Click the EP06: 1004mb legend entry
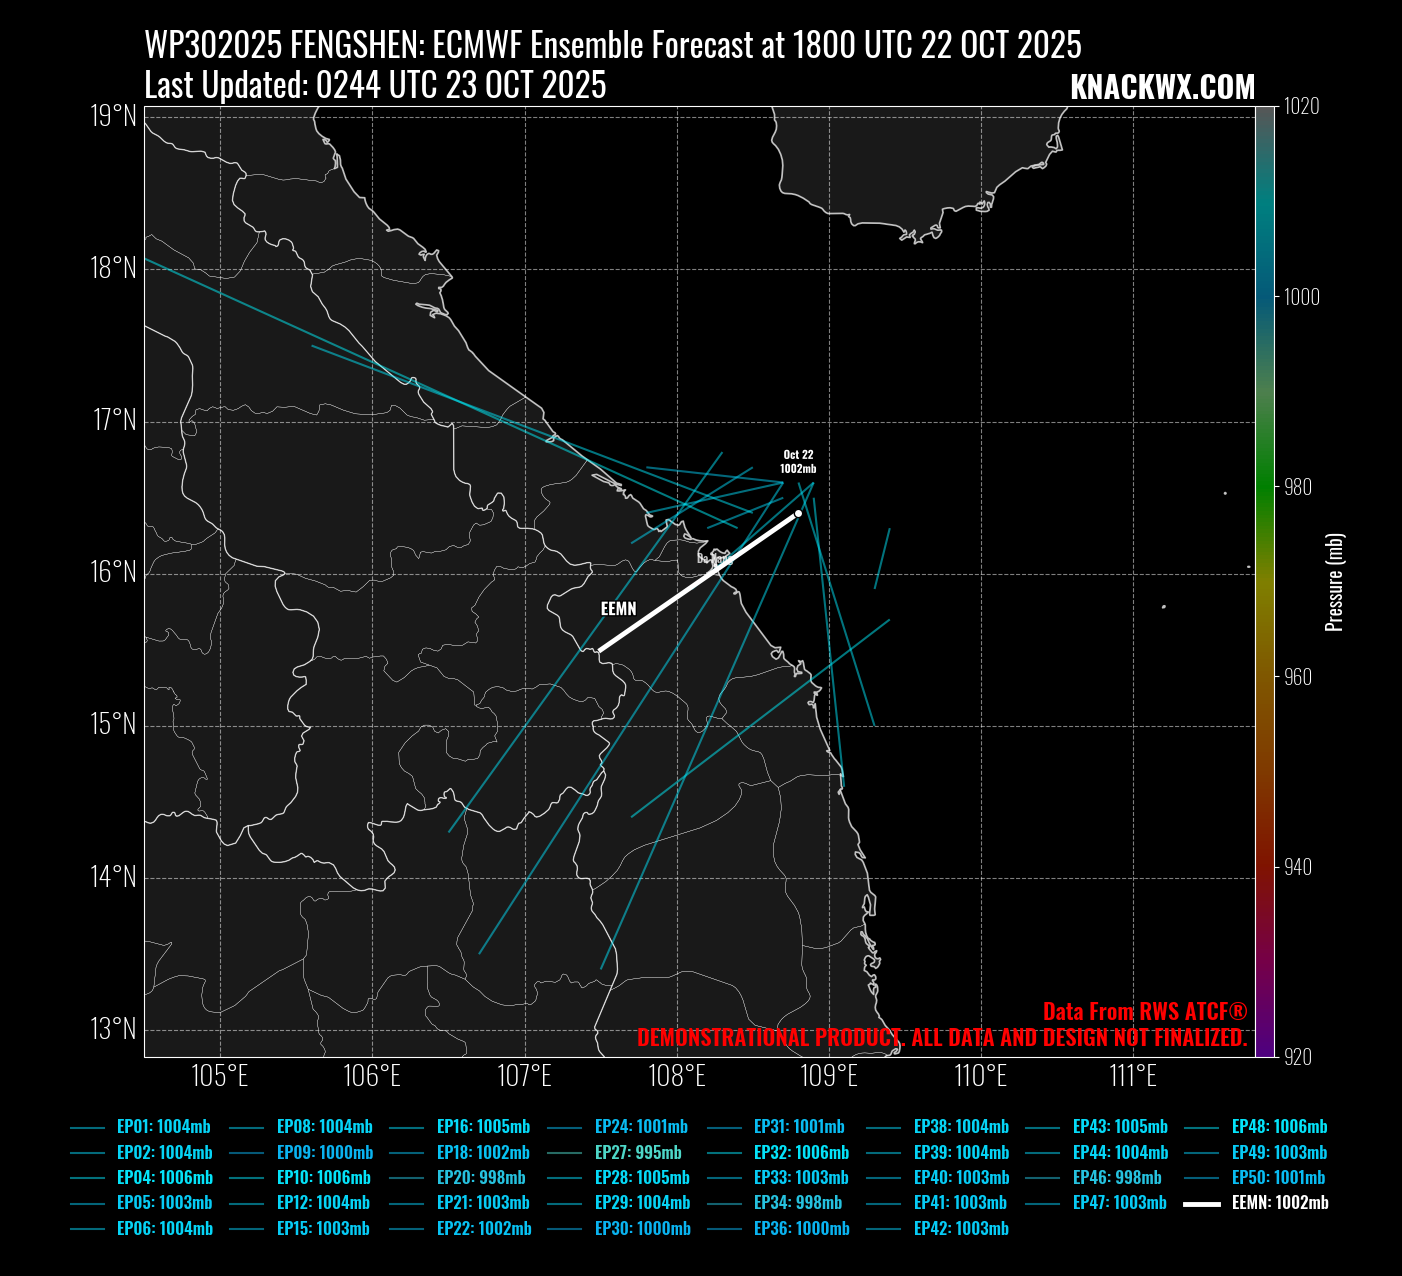1402x1276 pixels. [164, 1229]
